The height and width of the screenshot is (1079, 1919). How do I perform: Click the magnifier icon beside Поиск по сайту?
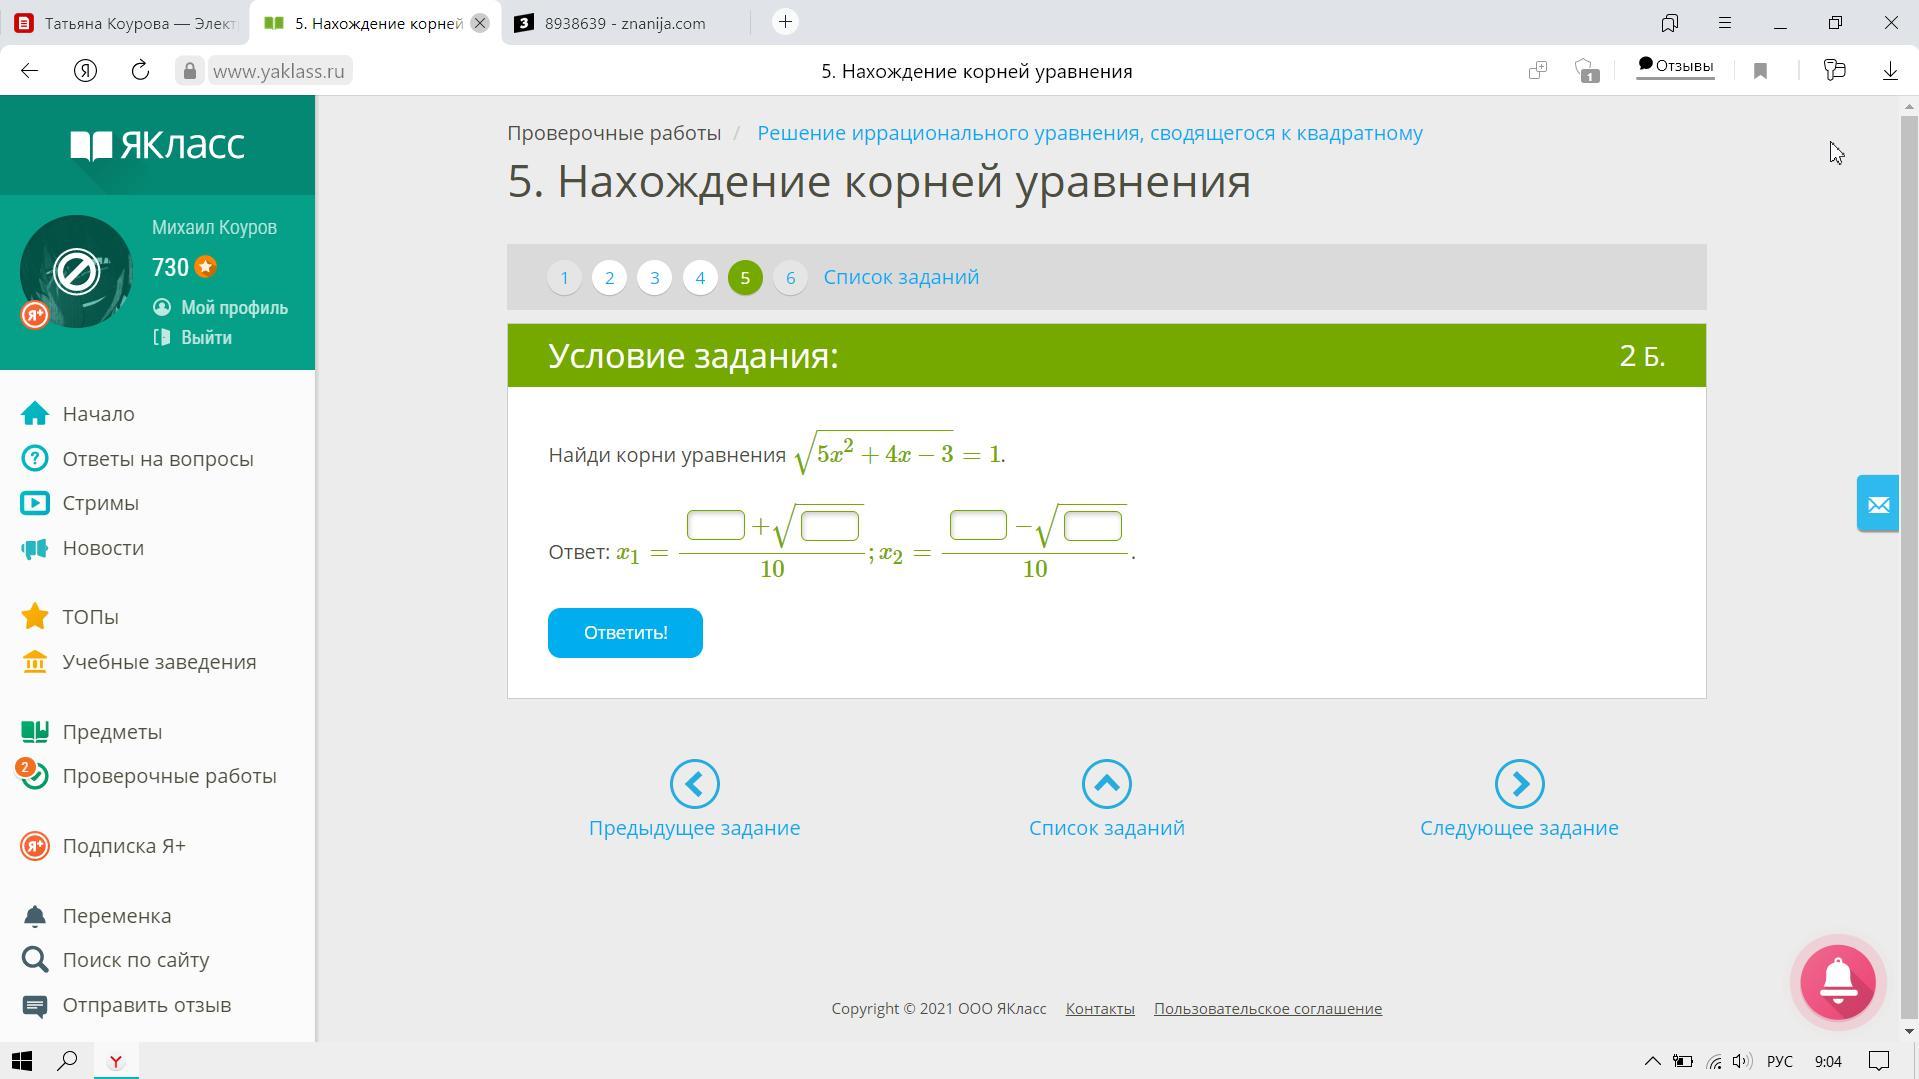(35, 960)
